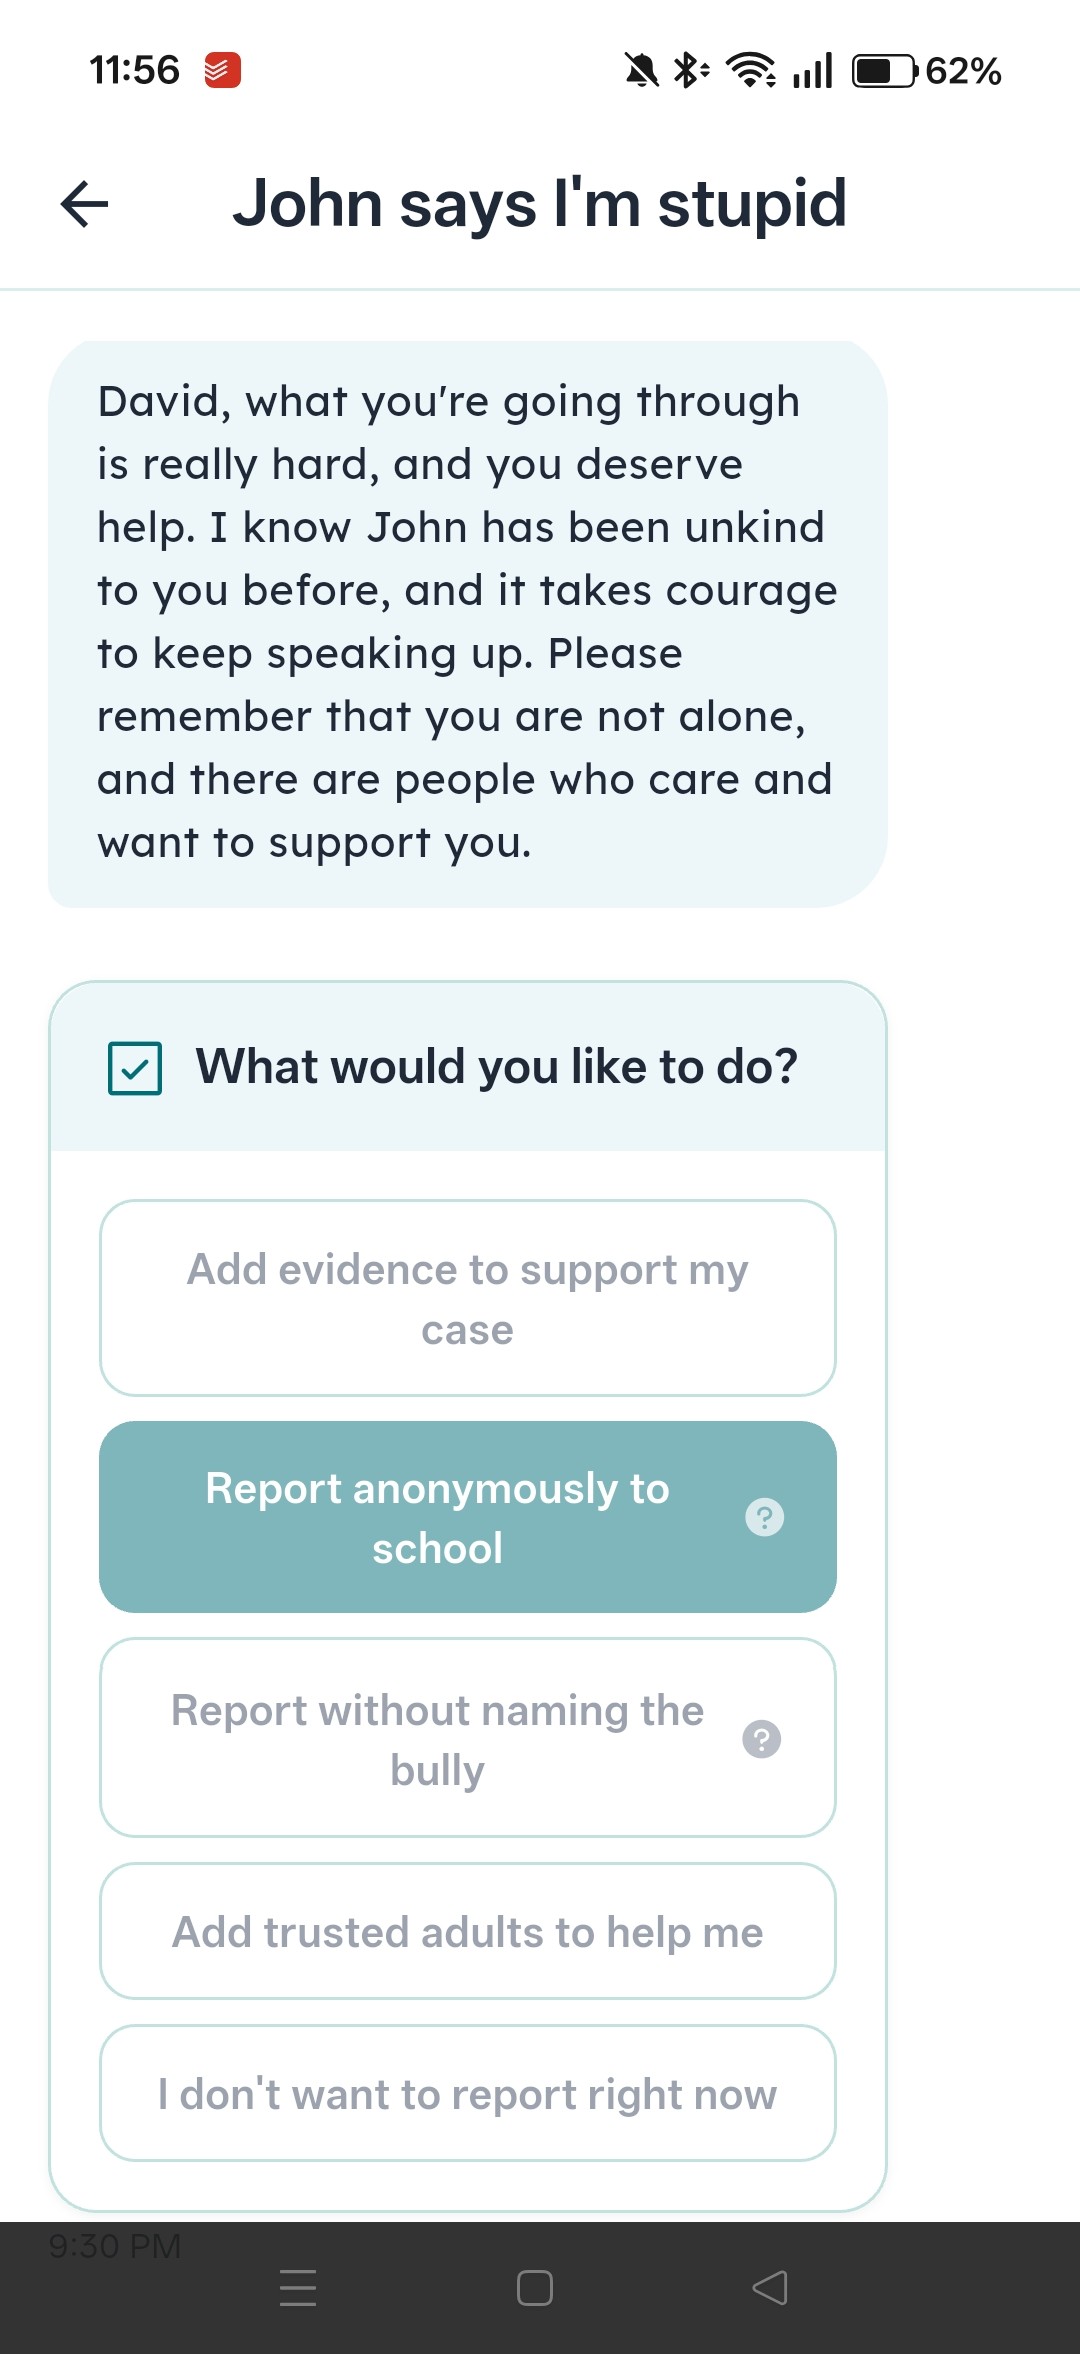This screenshot has height=2354, width=1080.
Task: Tap the battery indicator icon
Action: 884,71
